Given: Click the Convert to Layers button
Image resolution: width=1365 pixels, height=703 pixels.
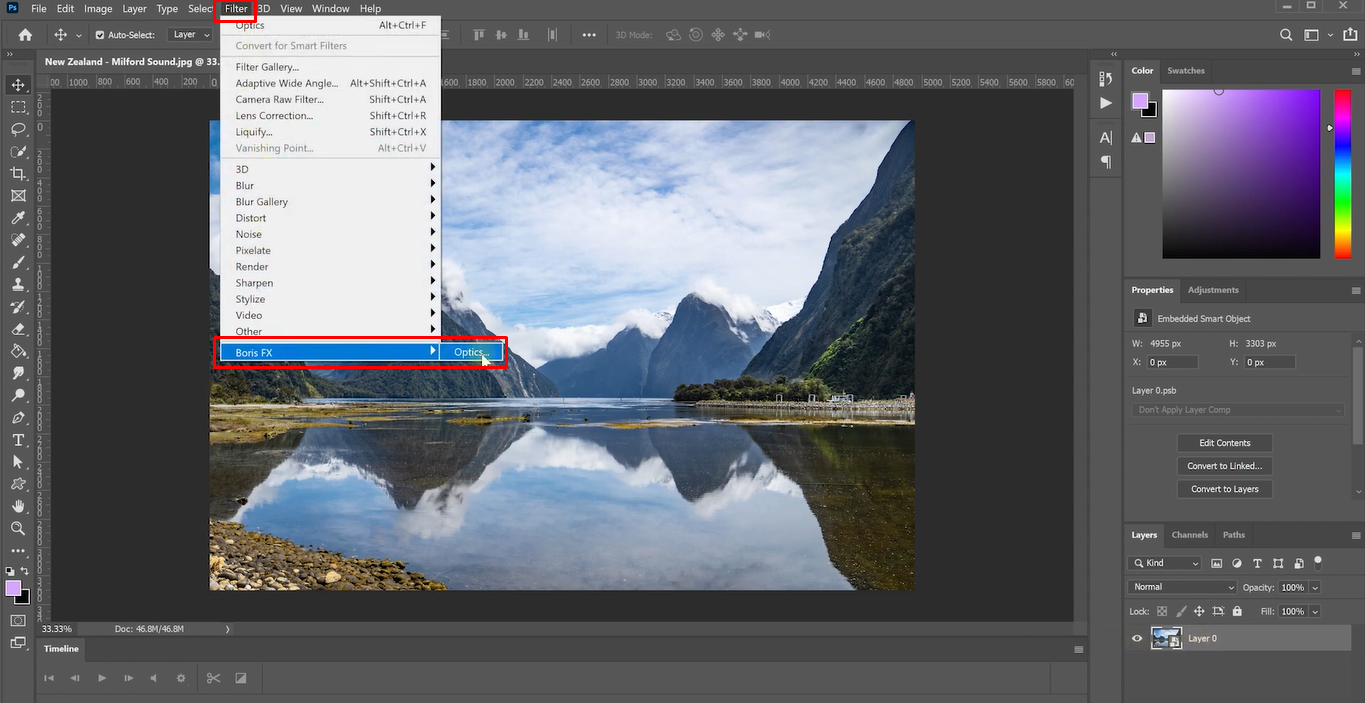Looking at the screenshot, I should tap(1224, 488).
